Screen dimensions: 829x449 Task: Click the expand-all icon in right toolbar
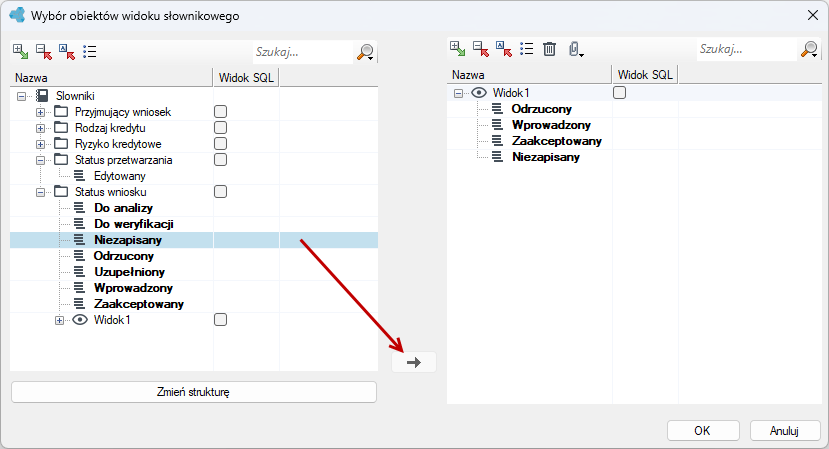[x=458, y=49]
